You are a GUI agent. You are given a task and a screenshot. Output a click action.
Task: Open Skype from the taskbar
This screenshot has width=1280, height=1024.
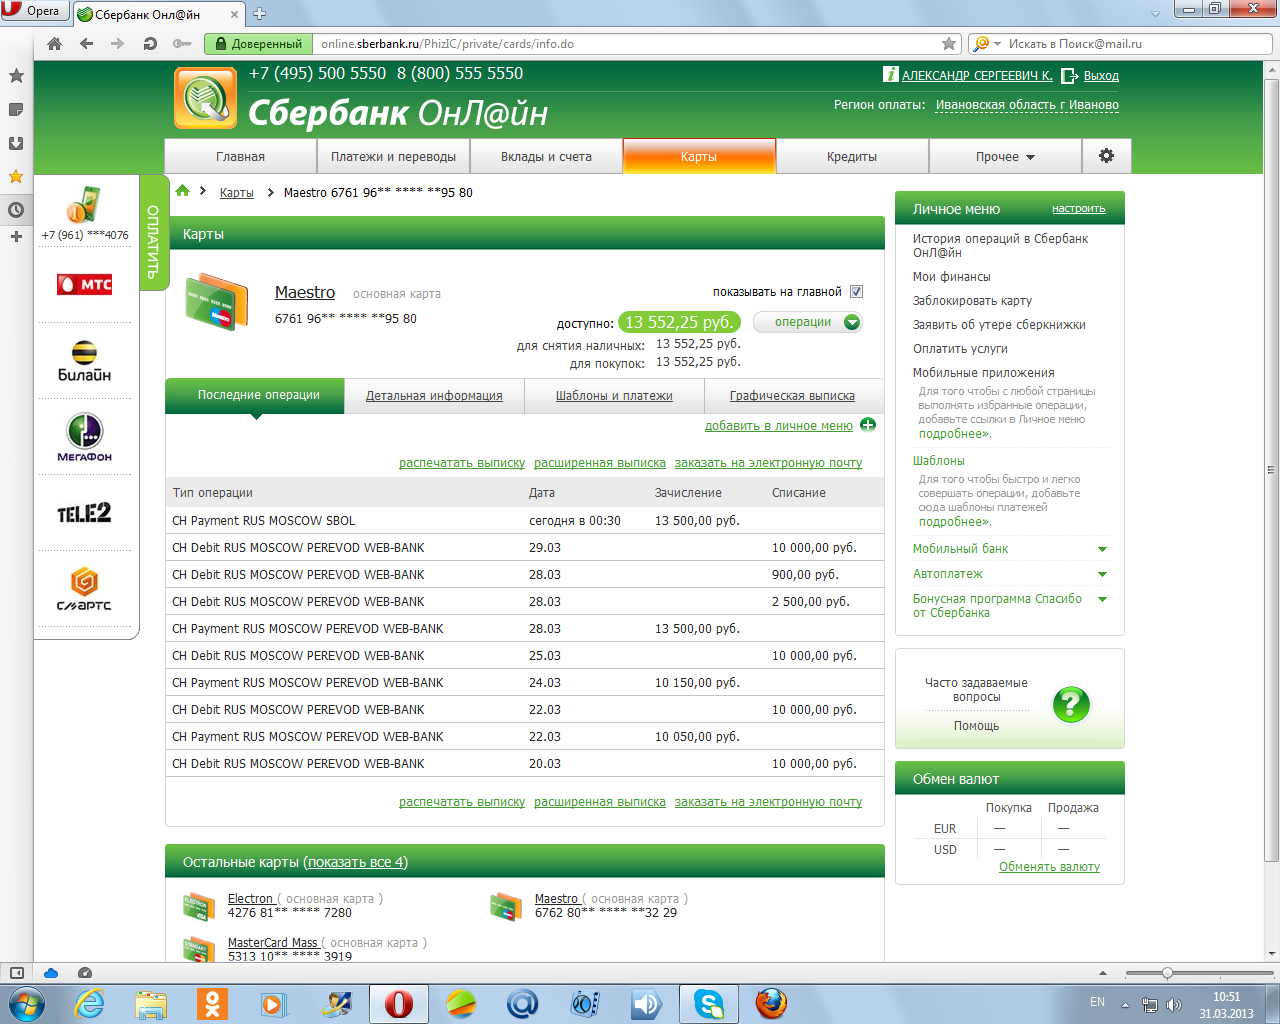click(x=709, y=1004)
